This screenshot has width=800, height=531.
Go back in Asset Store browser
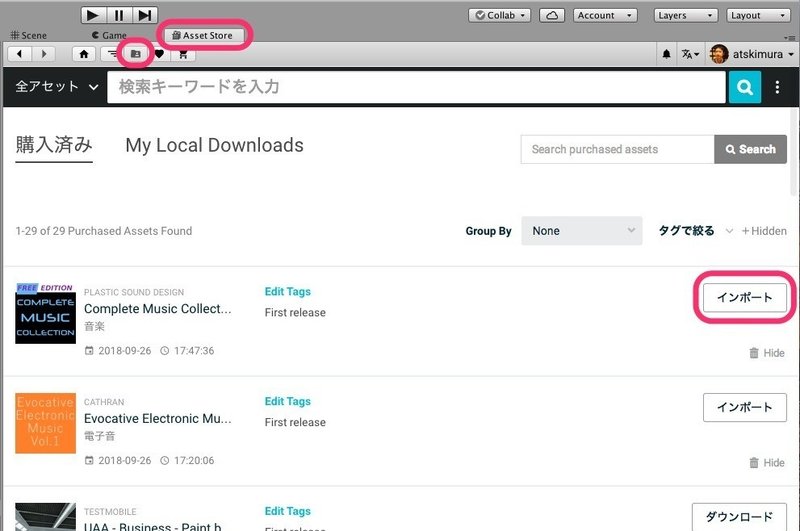click(x=19, y=54)
